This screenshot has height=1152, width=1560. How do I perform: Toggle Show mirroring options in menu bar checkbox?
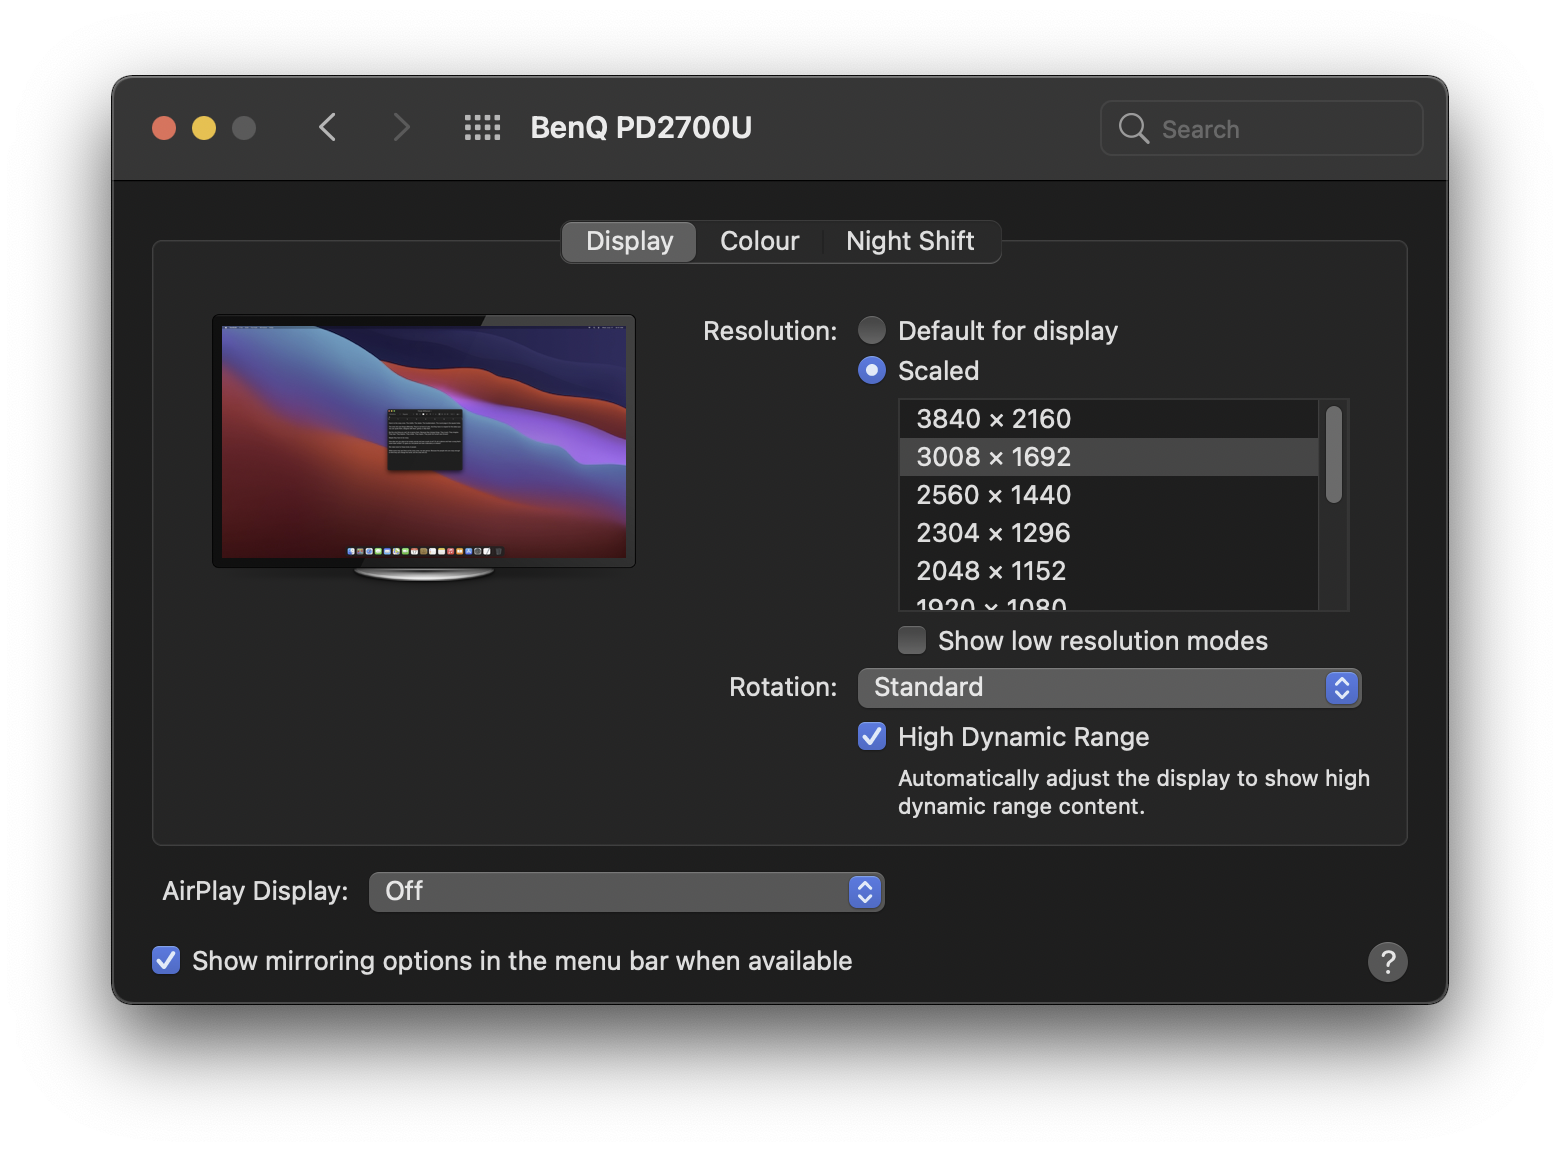pyautogui.click(x=166, y=960)
